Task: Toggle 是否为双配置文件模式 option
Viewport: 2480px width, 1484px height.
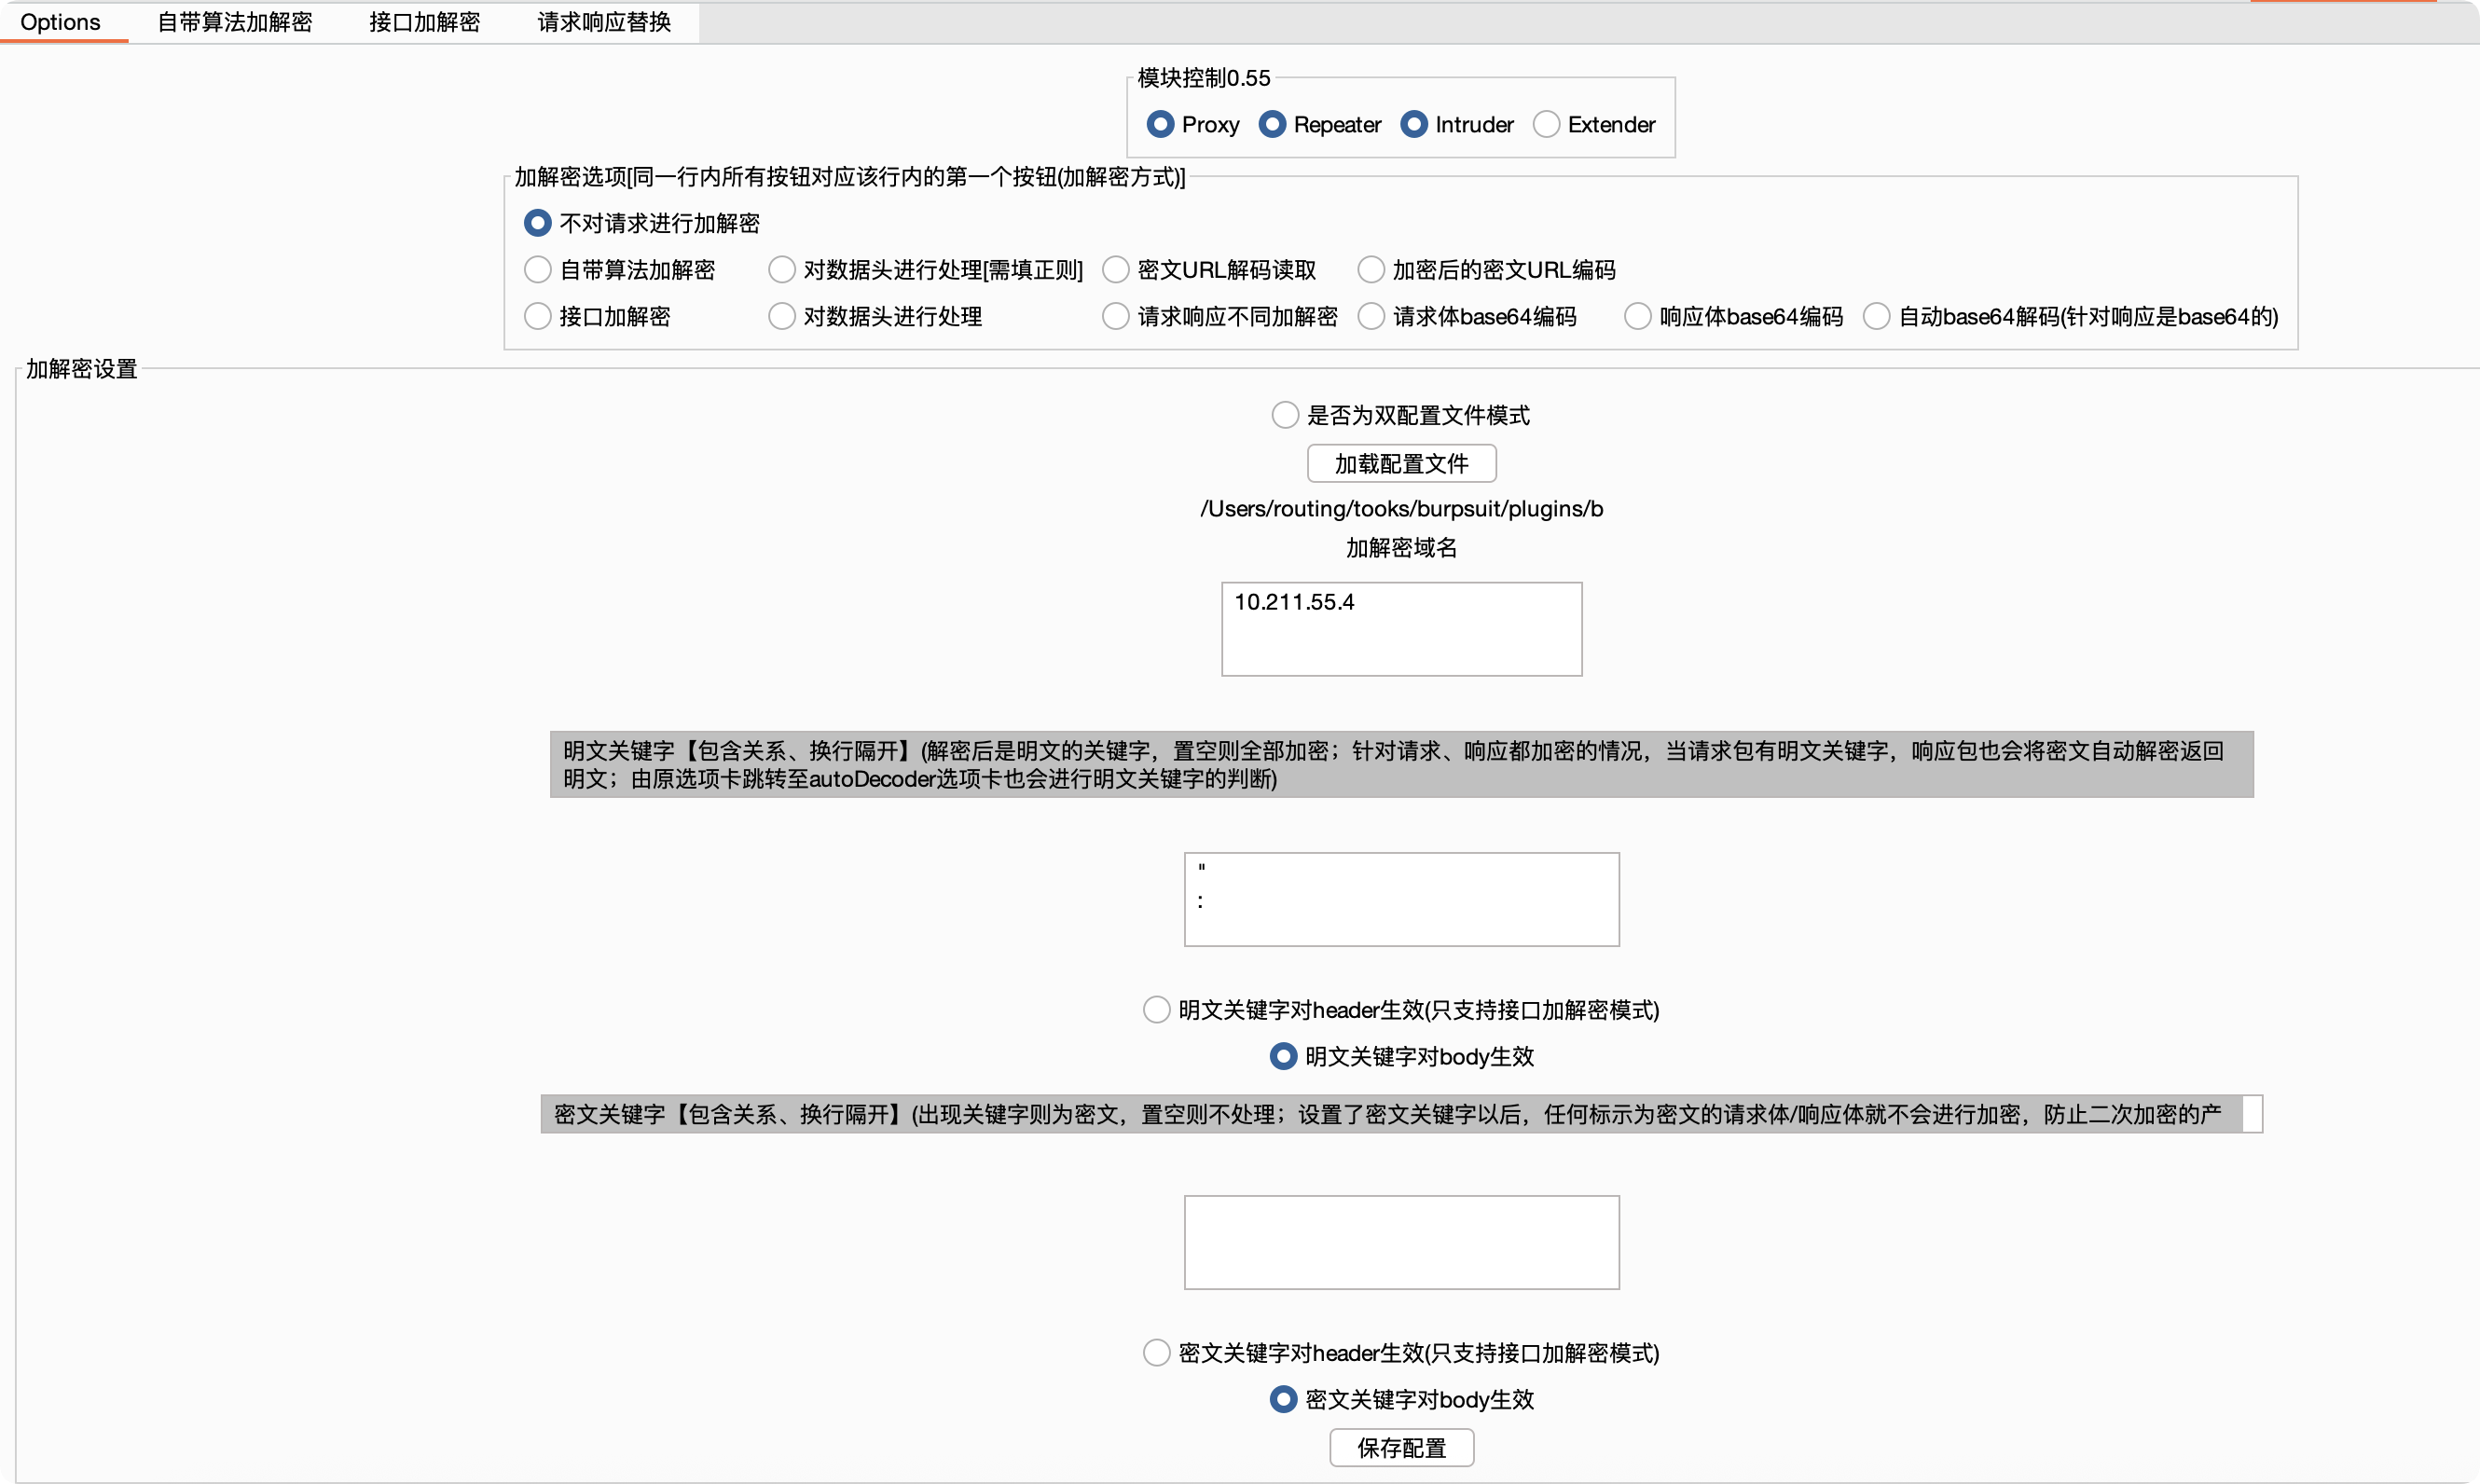Action: pyautogui.click(x=1285, y=415)
